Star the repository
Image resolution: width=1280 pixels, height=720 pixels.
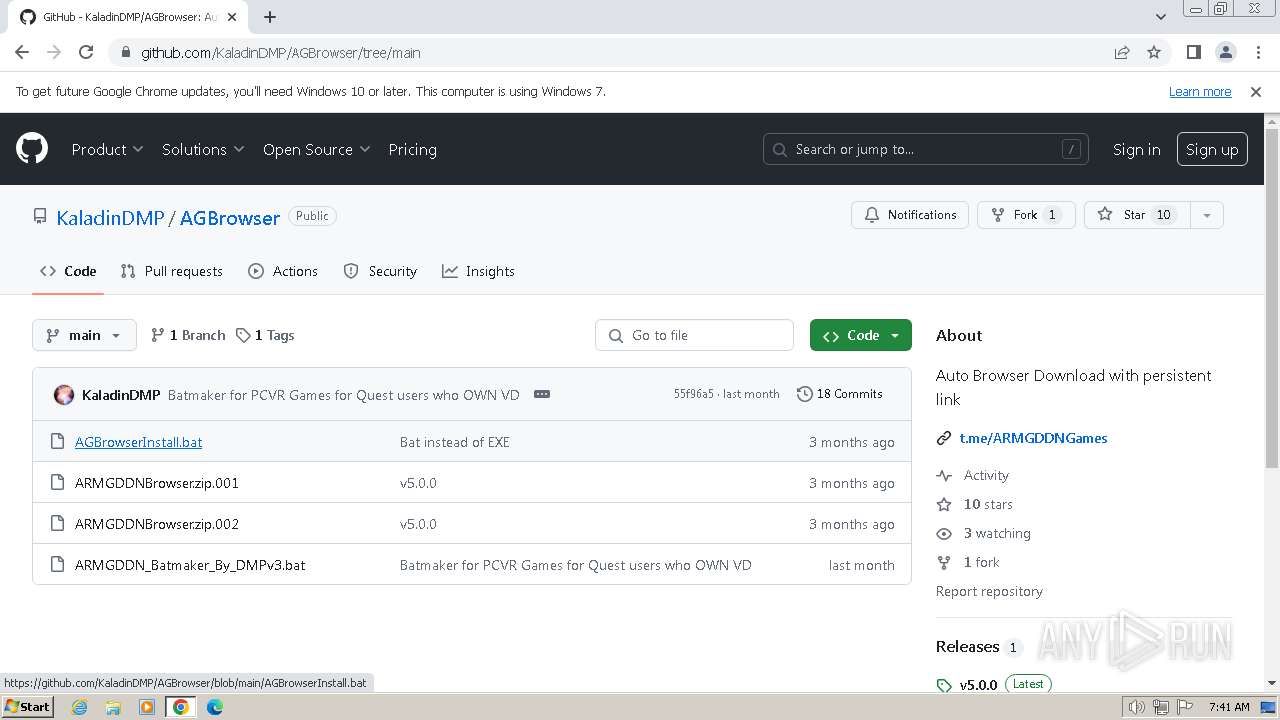click(1136, 215)
